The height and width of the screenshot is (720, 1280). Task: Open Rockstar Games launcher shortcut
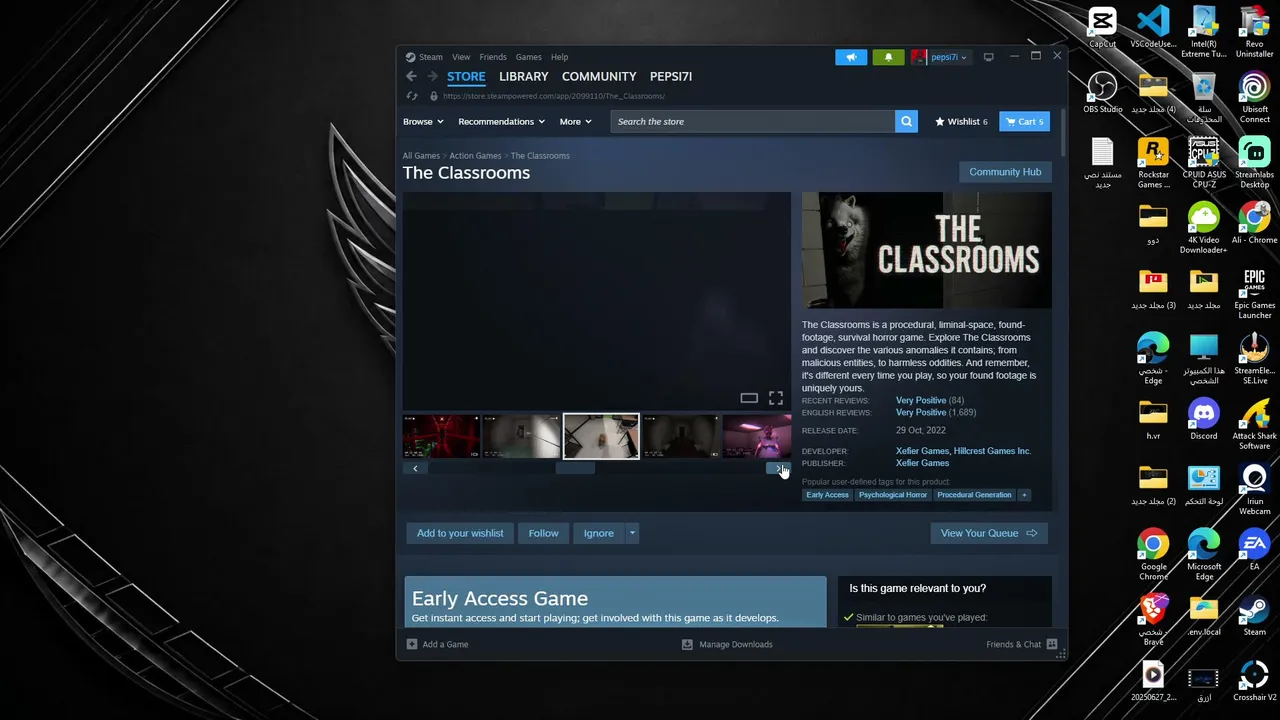pyautogui.click(x=1153, y=163)
